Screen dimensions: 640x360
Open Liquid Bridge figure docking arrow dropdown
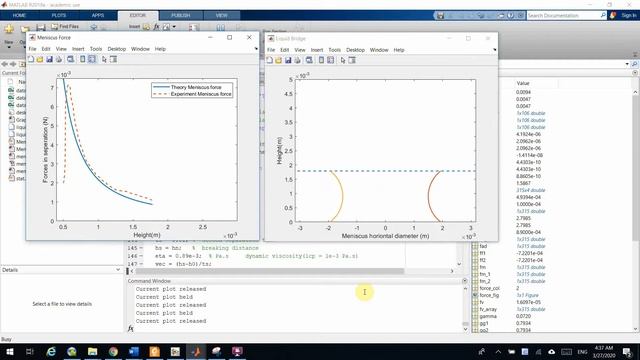[495, 50]
